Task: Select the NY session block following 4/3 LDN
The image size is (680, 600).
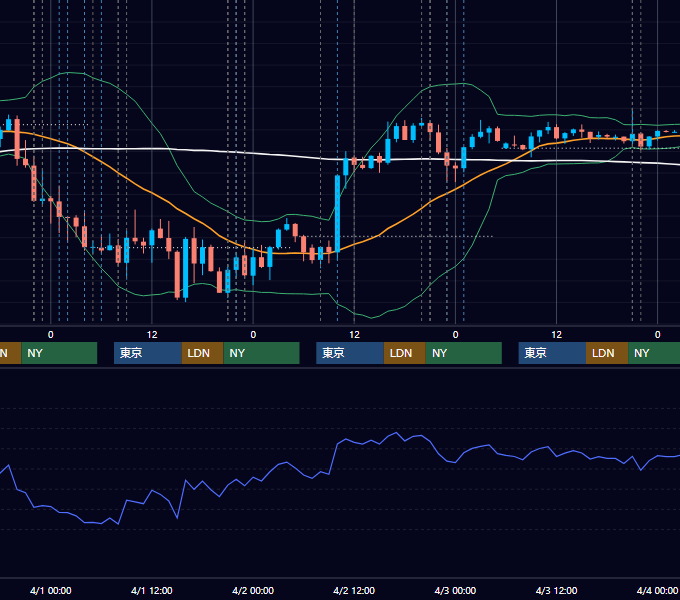Action: tap(654, 353)
